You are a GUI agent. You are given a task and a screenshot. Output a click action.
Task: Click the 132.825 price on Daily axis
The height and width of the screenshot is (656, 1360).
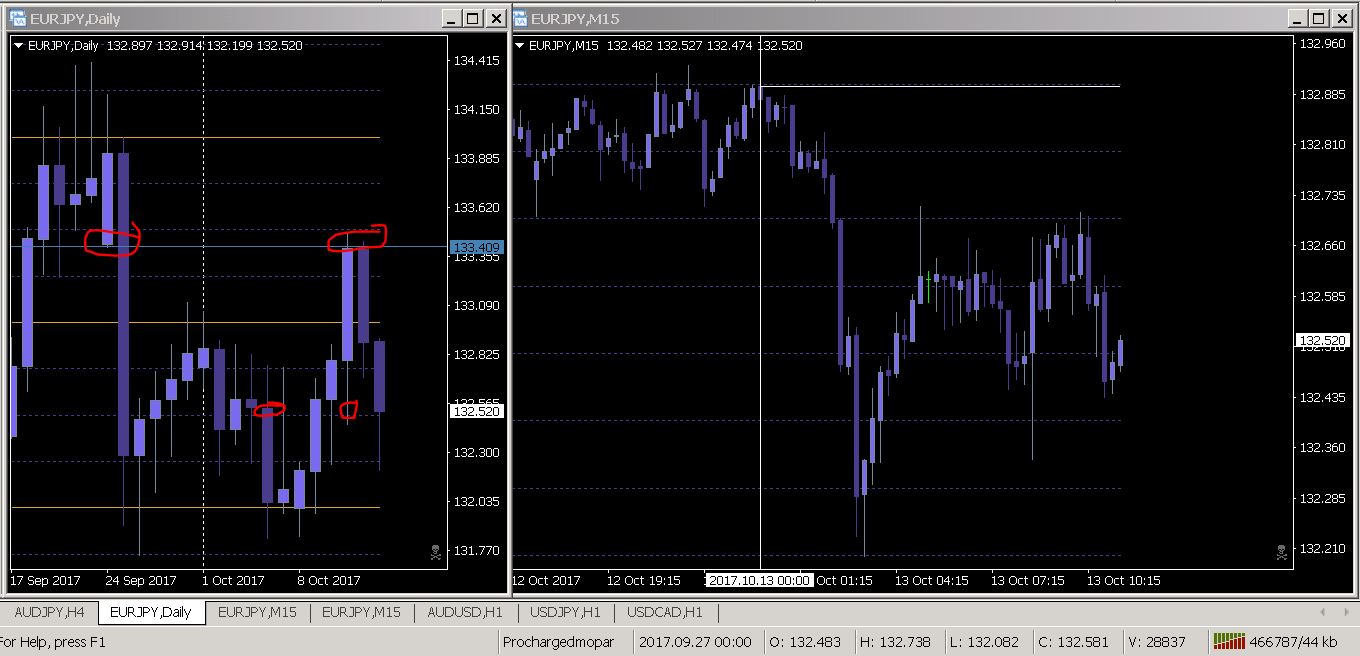(476, 355)
